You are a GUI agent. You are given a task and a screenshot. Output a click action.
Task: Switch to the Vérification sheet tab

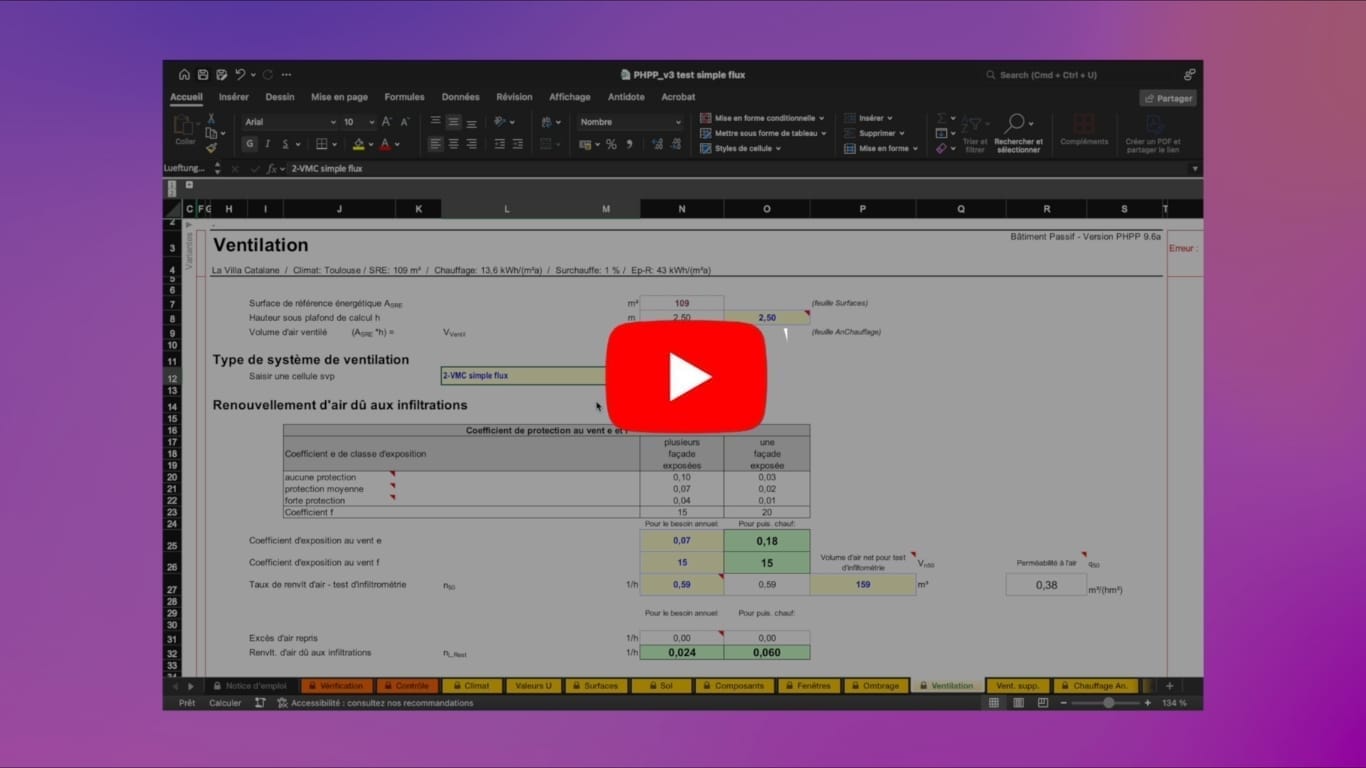(335, 686)
